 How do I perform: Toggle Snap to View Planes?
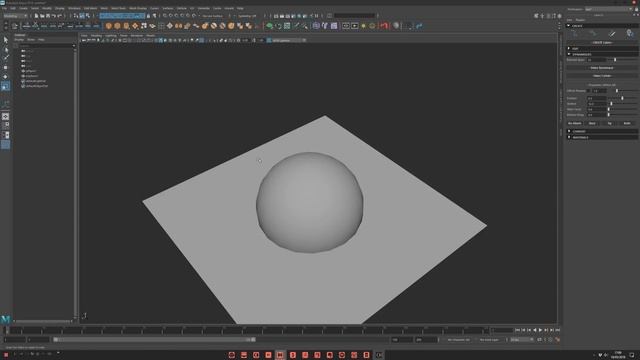[188, 16]
